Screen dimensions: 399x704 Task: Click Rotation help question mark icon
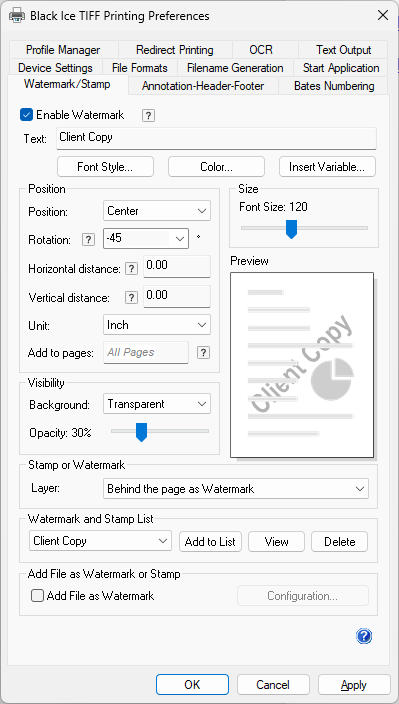tap(88, 240)
